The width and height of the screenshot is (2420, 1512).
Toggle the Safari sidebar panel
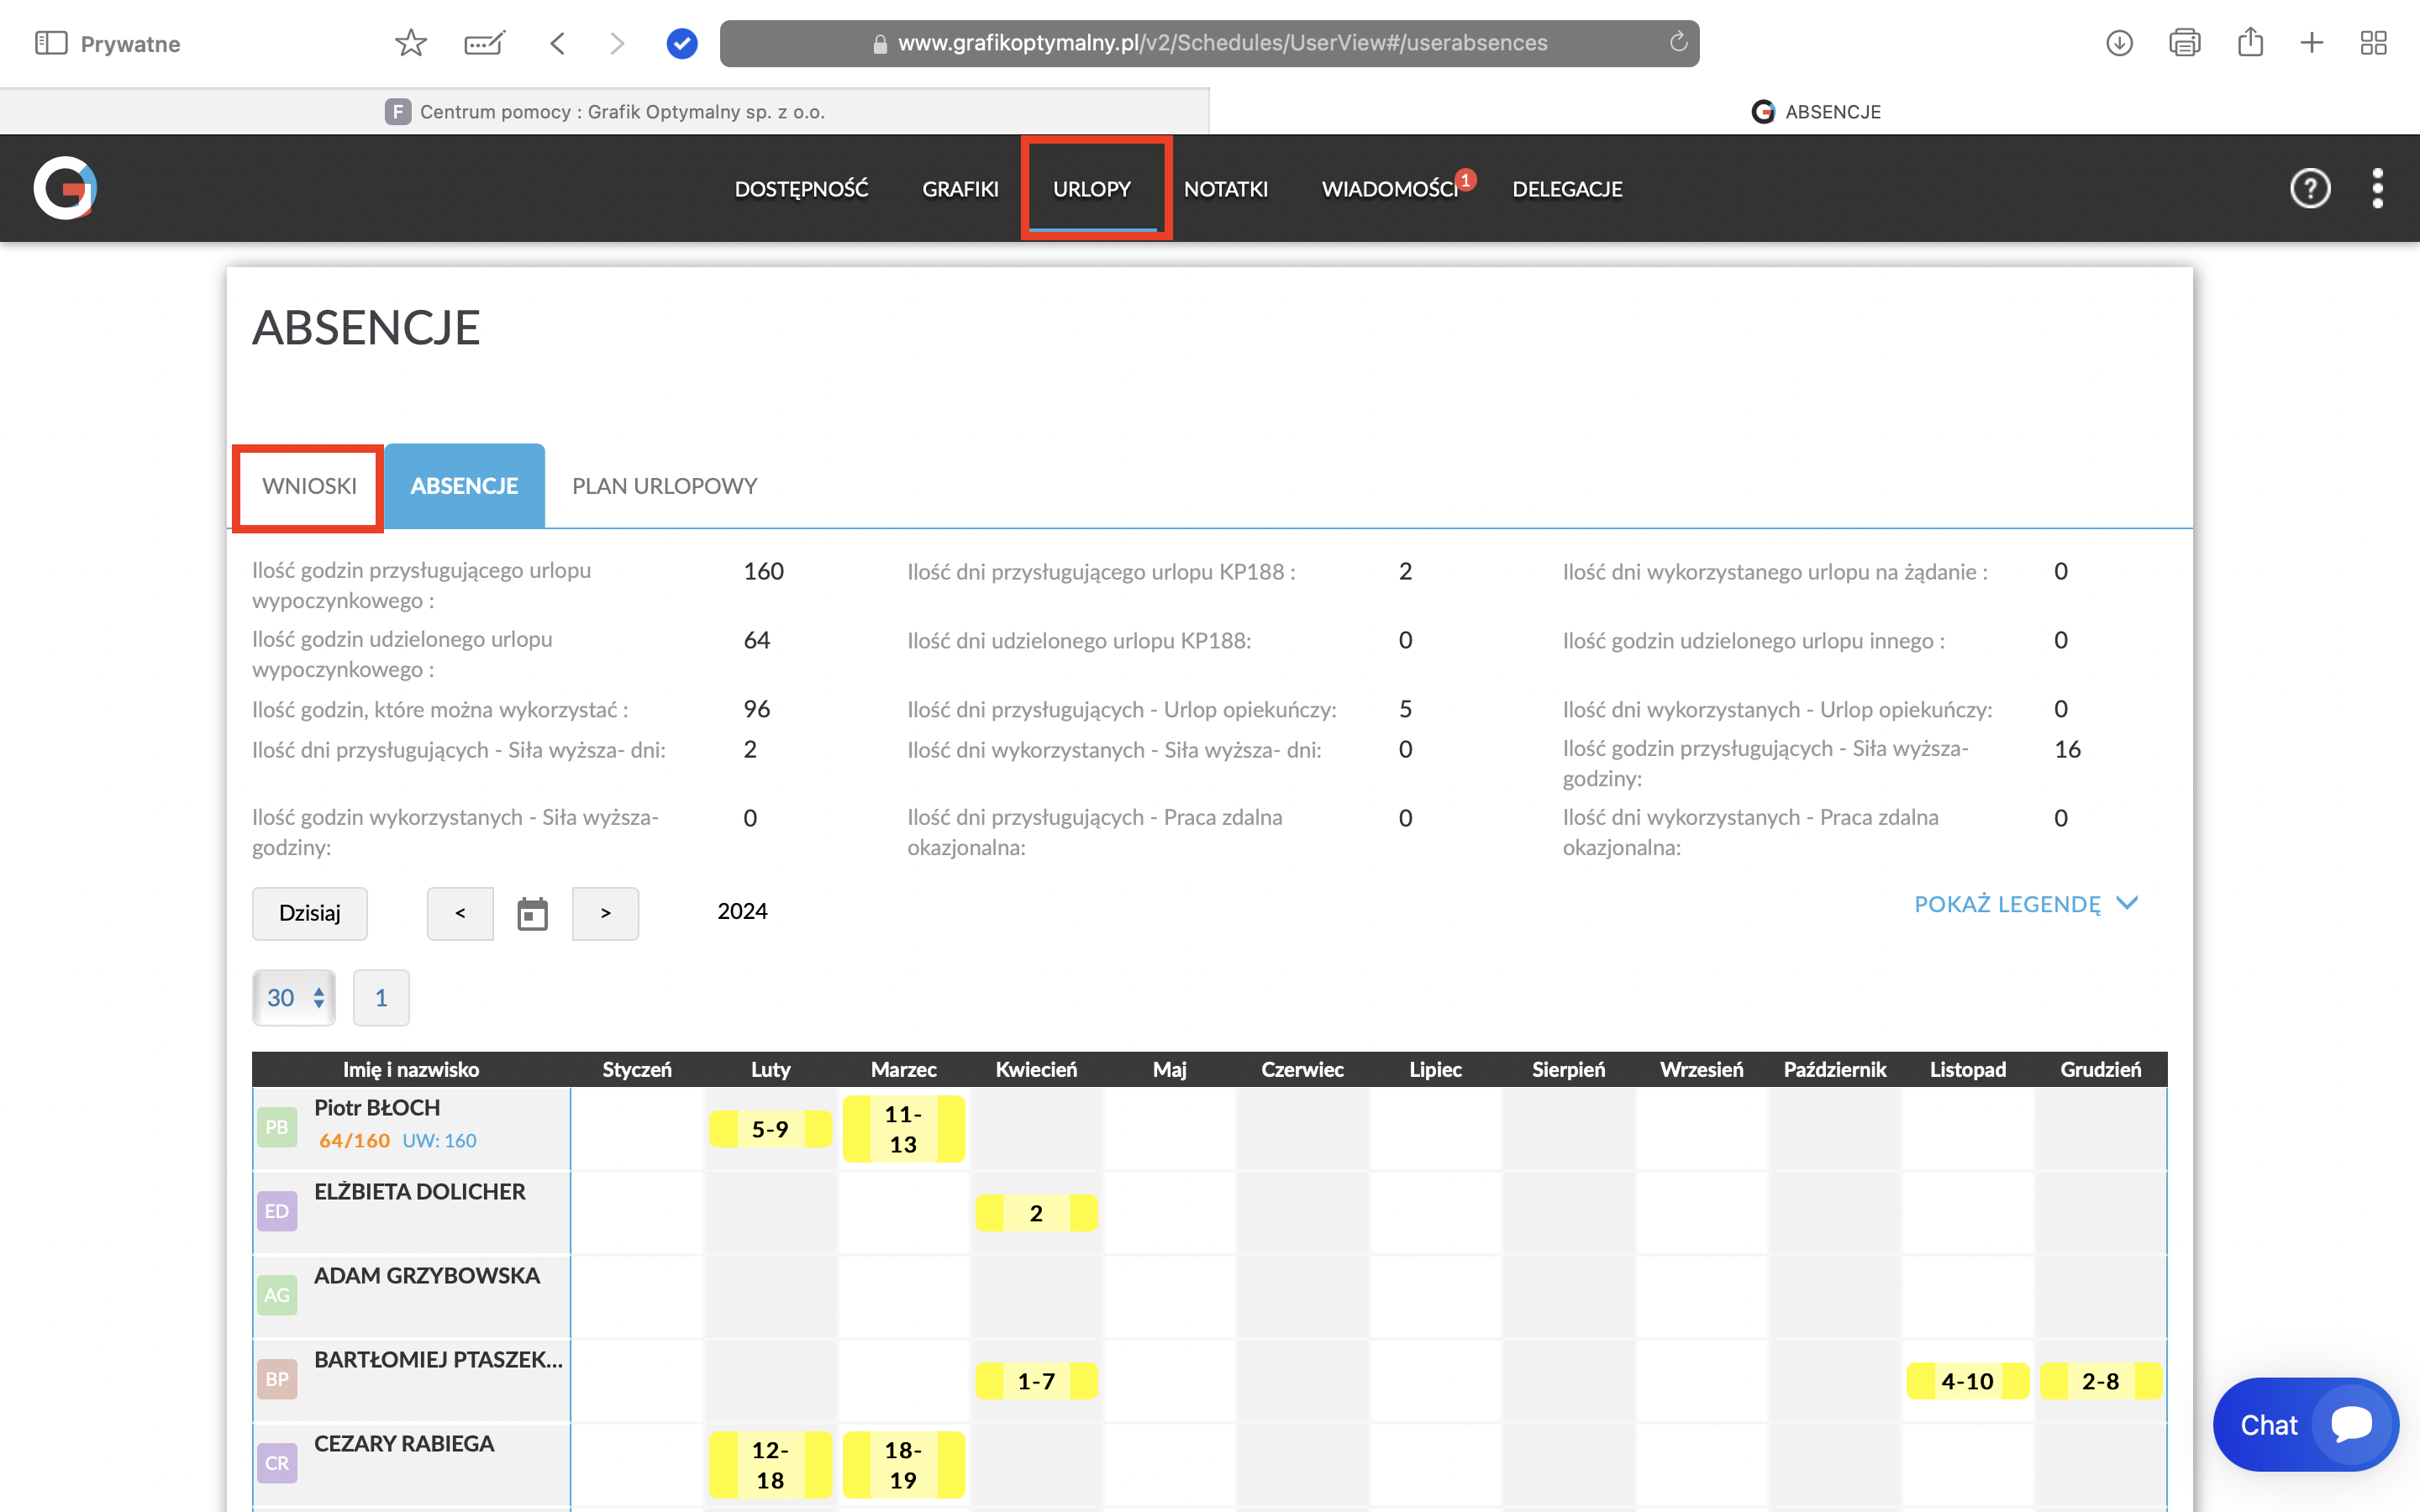pyautogui.click(x=51, y=43)
